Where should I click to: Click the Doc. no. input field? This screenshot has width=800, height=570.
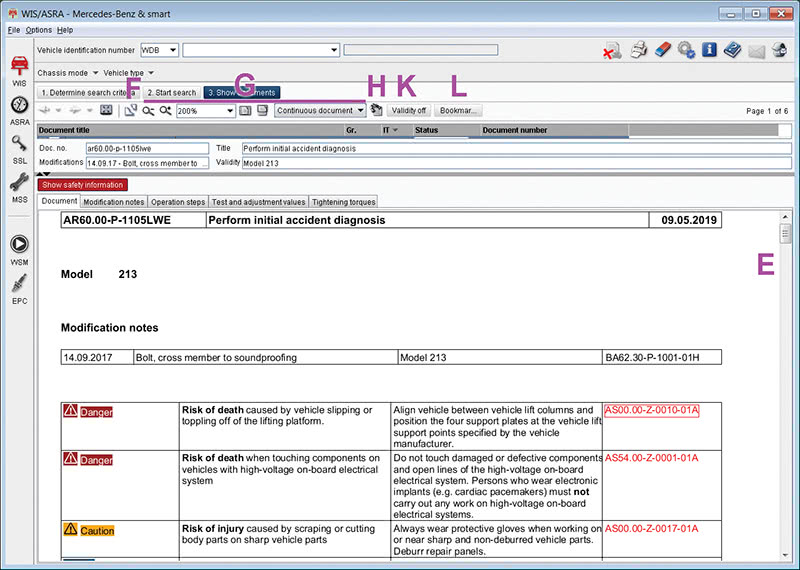click(x=147, y=148)
